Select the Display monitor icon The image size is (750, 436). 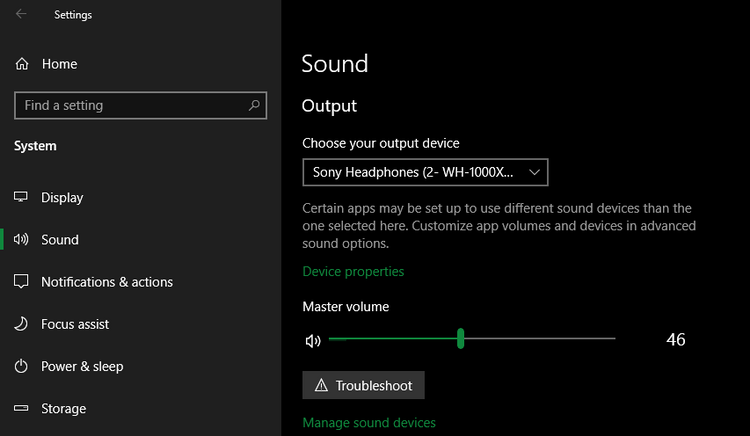[21, 197]
